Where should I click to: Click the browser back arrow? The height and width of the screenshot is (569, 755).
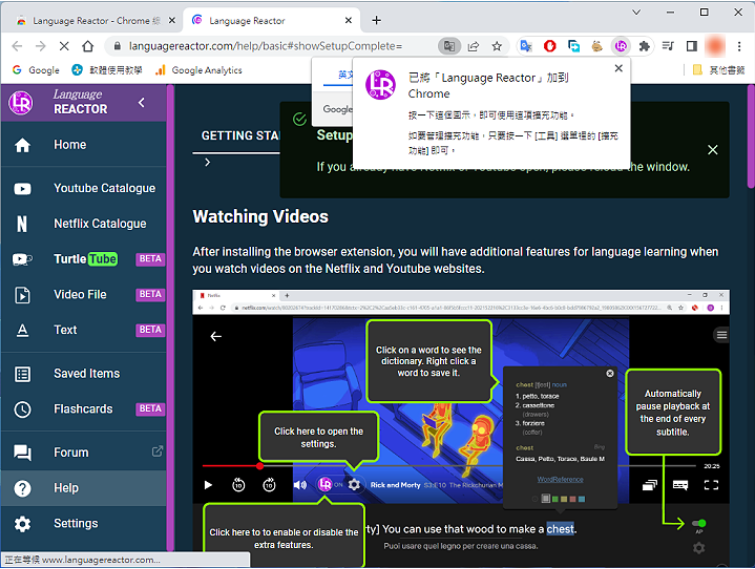[x=17, y=46]
